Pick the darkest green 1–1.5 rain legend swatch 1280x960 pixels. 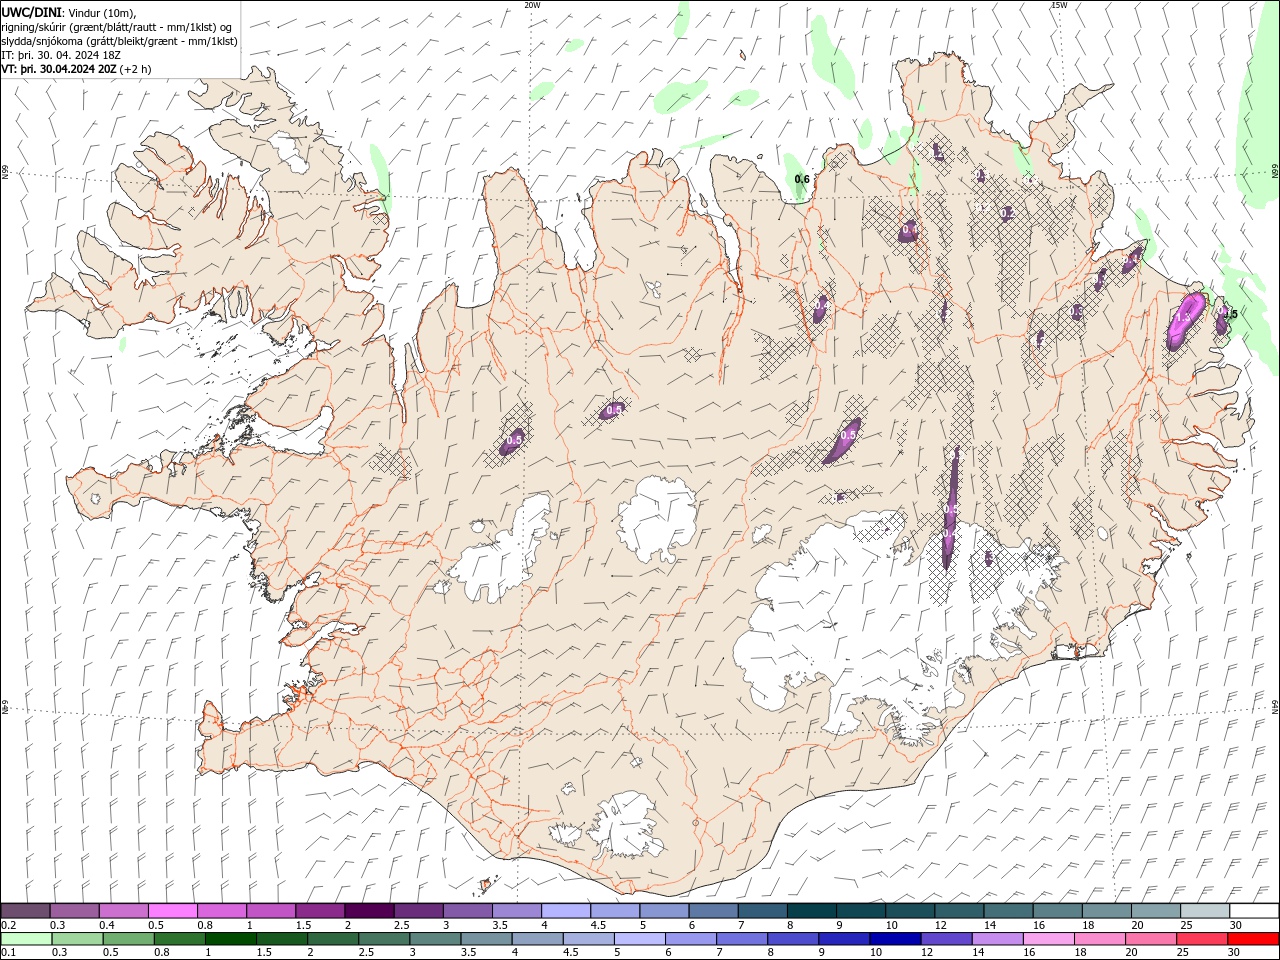tap(230, 939)
